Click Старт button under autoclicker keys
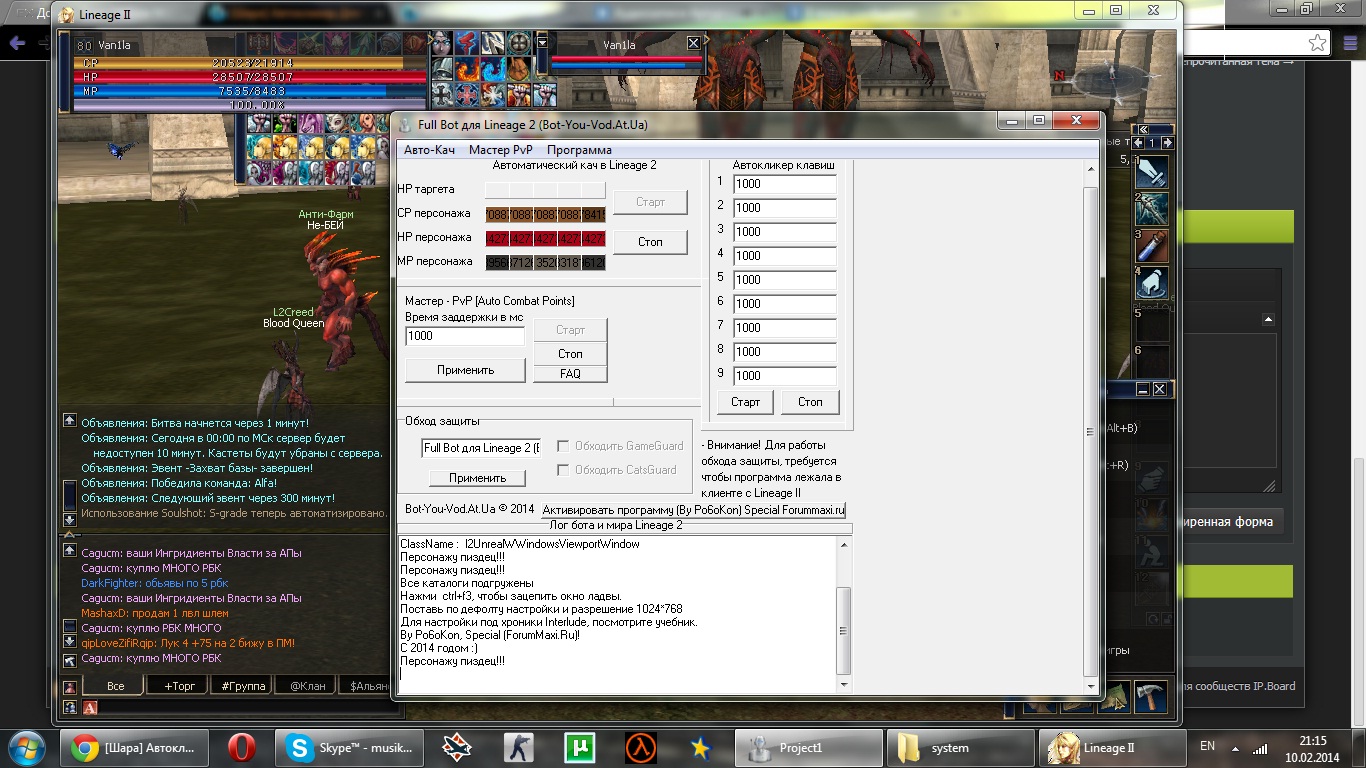This screenshot has height=768, width=1366. click(x=745, y=402)
